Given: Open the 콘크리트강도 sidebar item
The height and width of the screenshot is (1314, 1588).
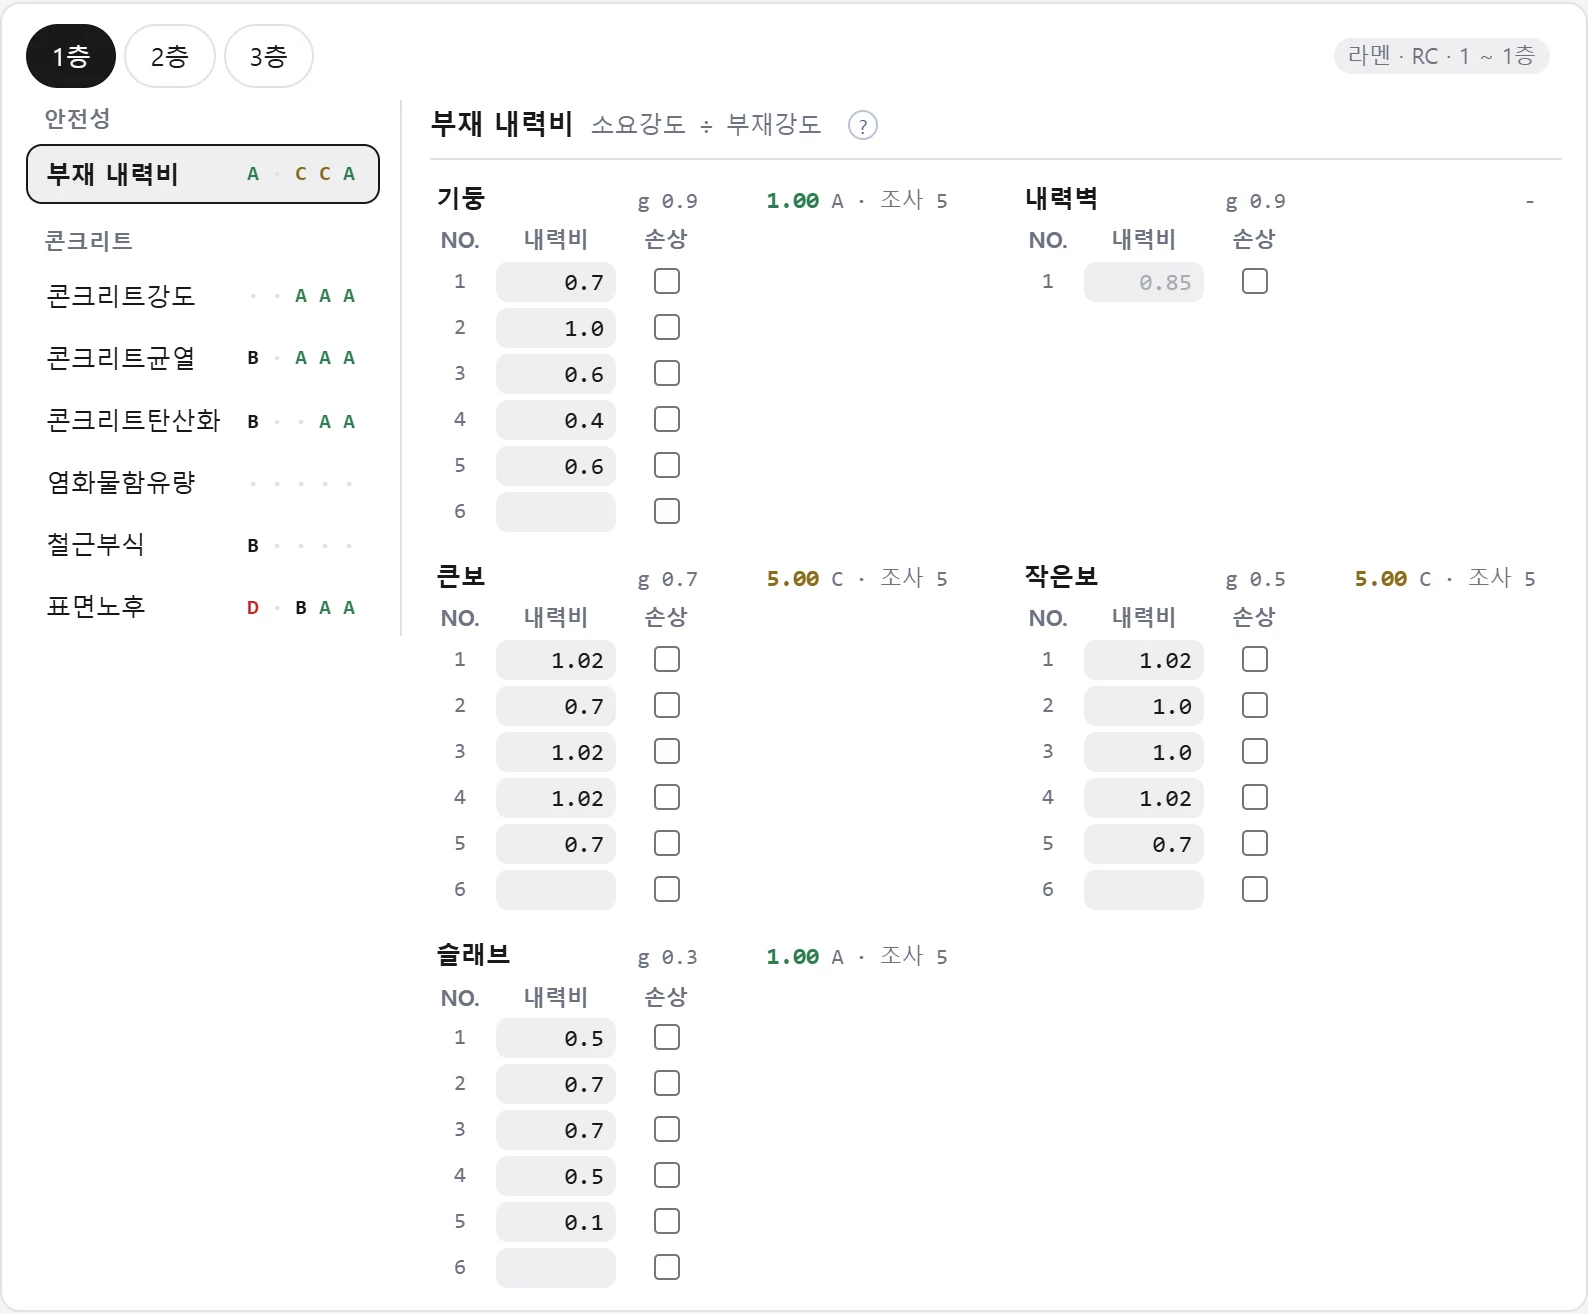Looking at the screenshot, I should pyautogui.click(x=203, y=296).
